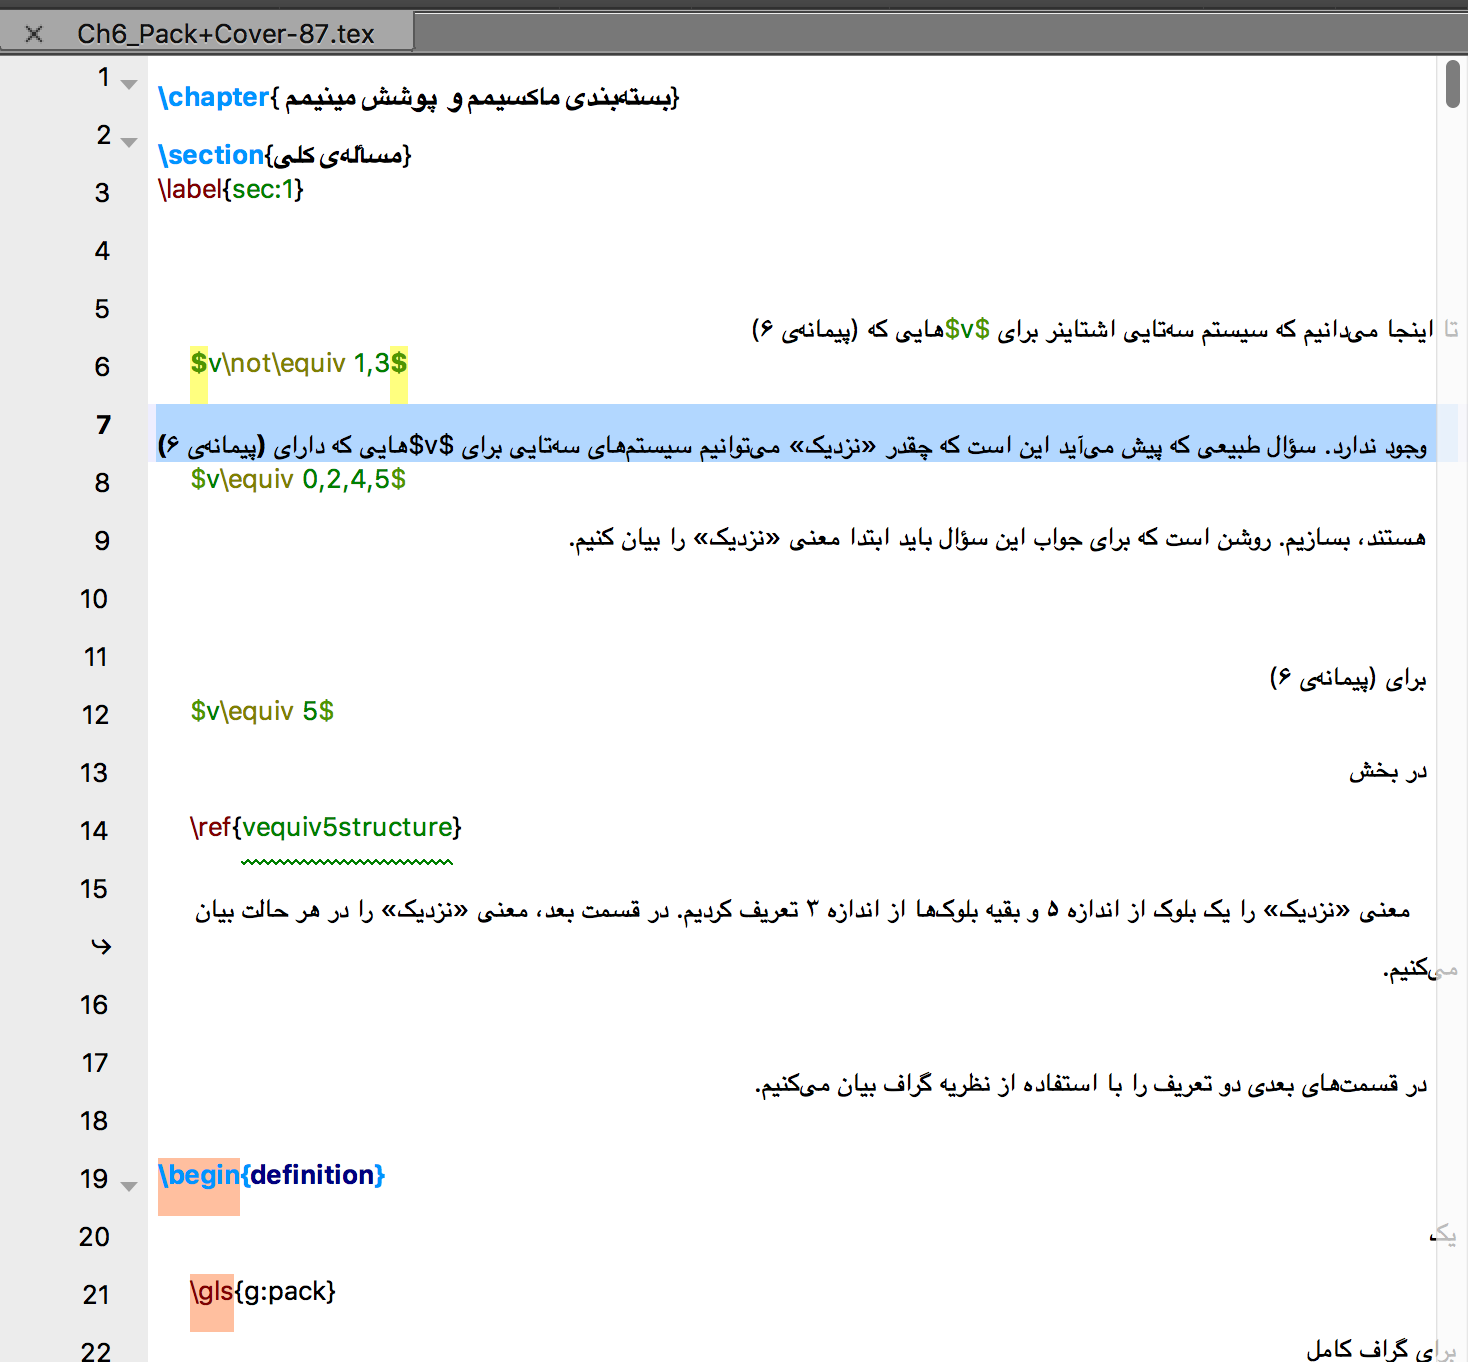The image size is (1468, 1362).
Task: Click the Persian sentence on line 17
Action: [1091, 1084]
